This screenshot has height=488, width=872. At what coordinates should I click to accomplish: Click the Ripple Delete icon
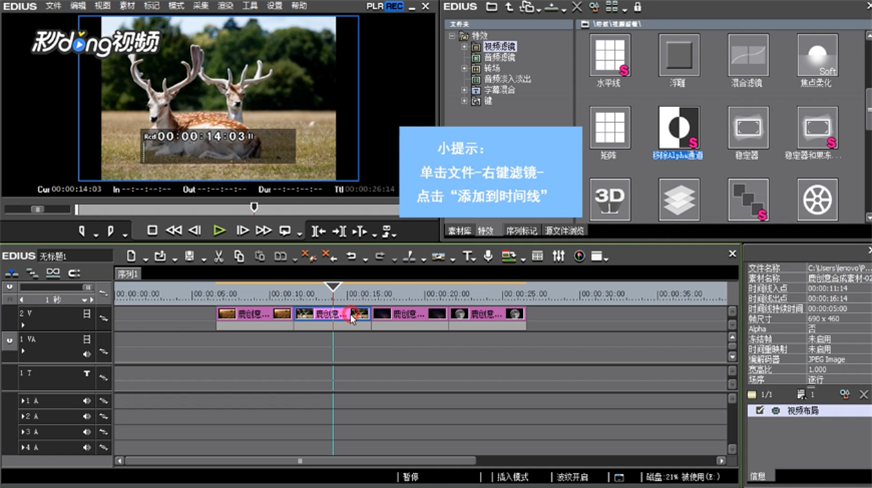tap(329, 256)
